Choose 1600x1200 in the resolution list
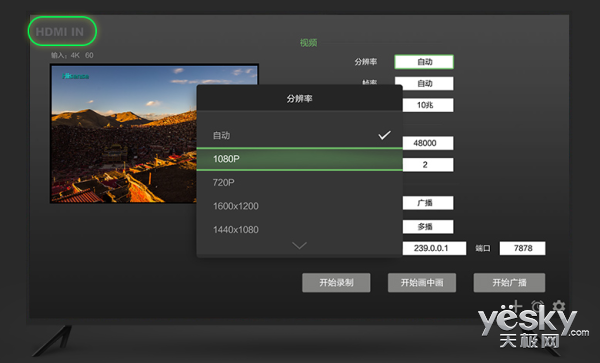This screenshot has height=363, width=600. tap(300, 206)
